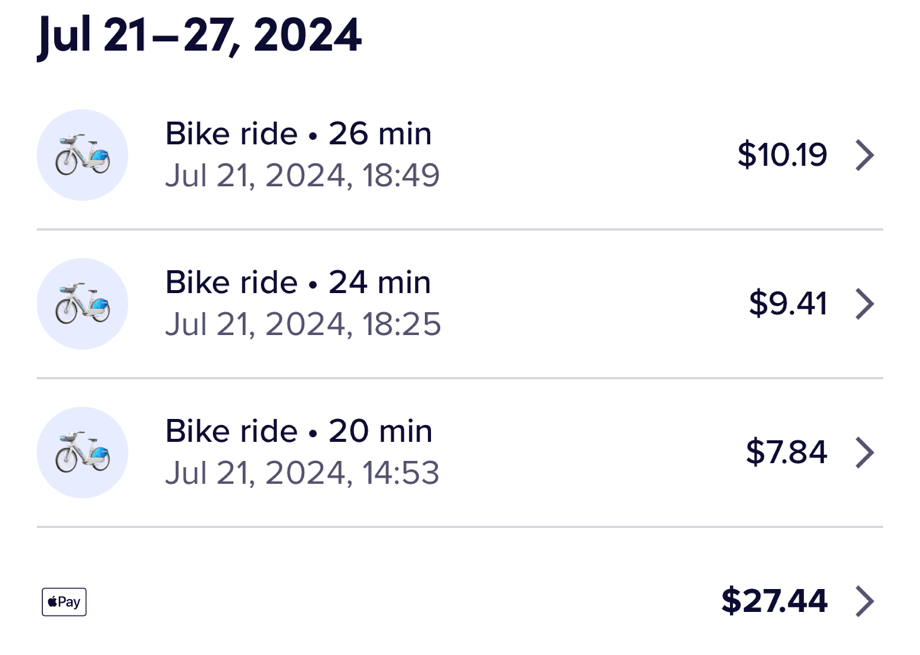Viewport: 920px width, 655px height.
Task: Tap the $27.44 weekly total amount
Action: pos(774,601)
